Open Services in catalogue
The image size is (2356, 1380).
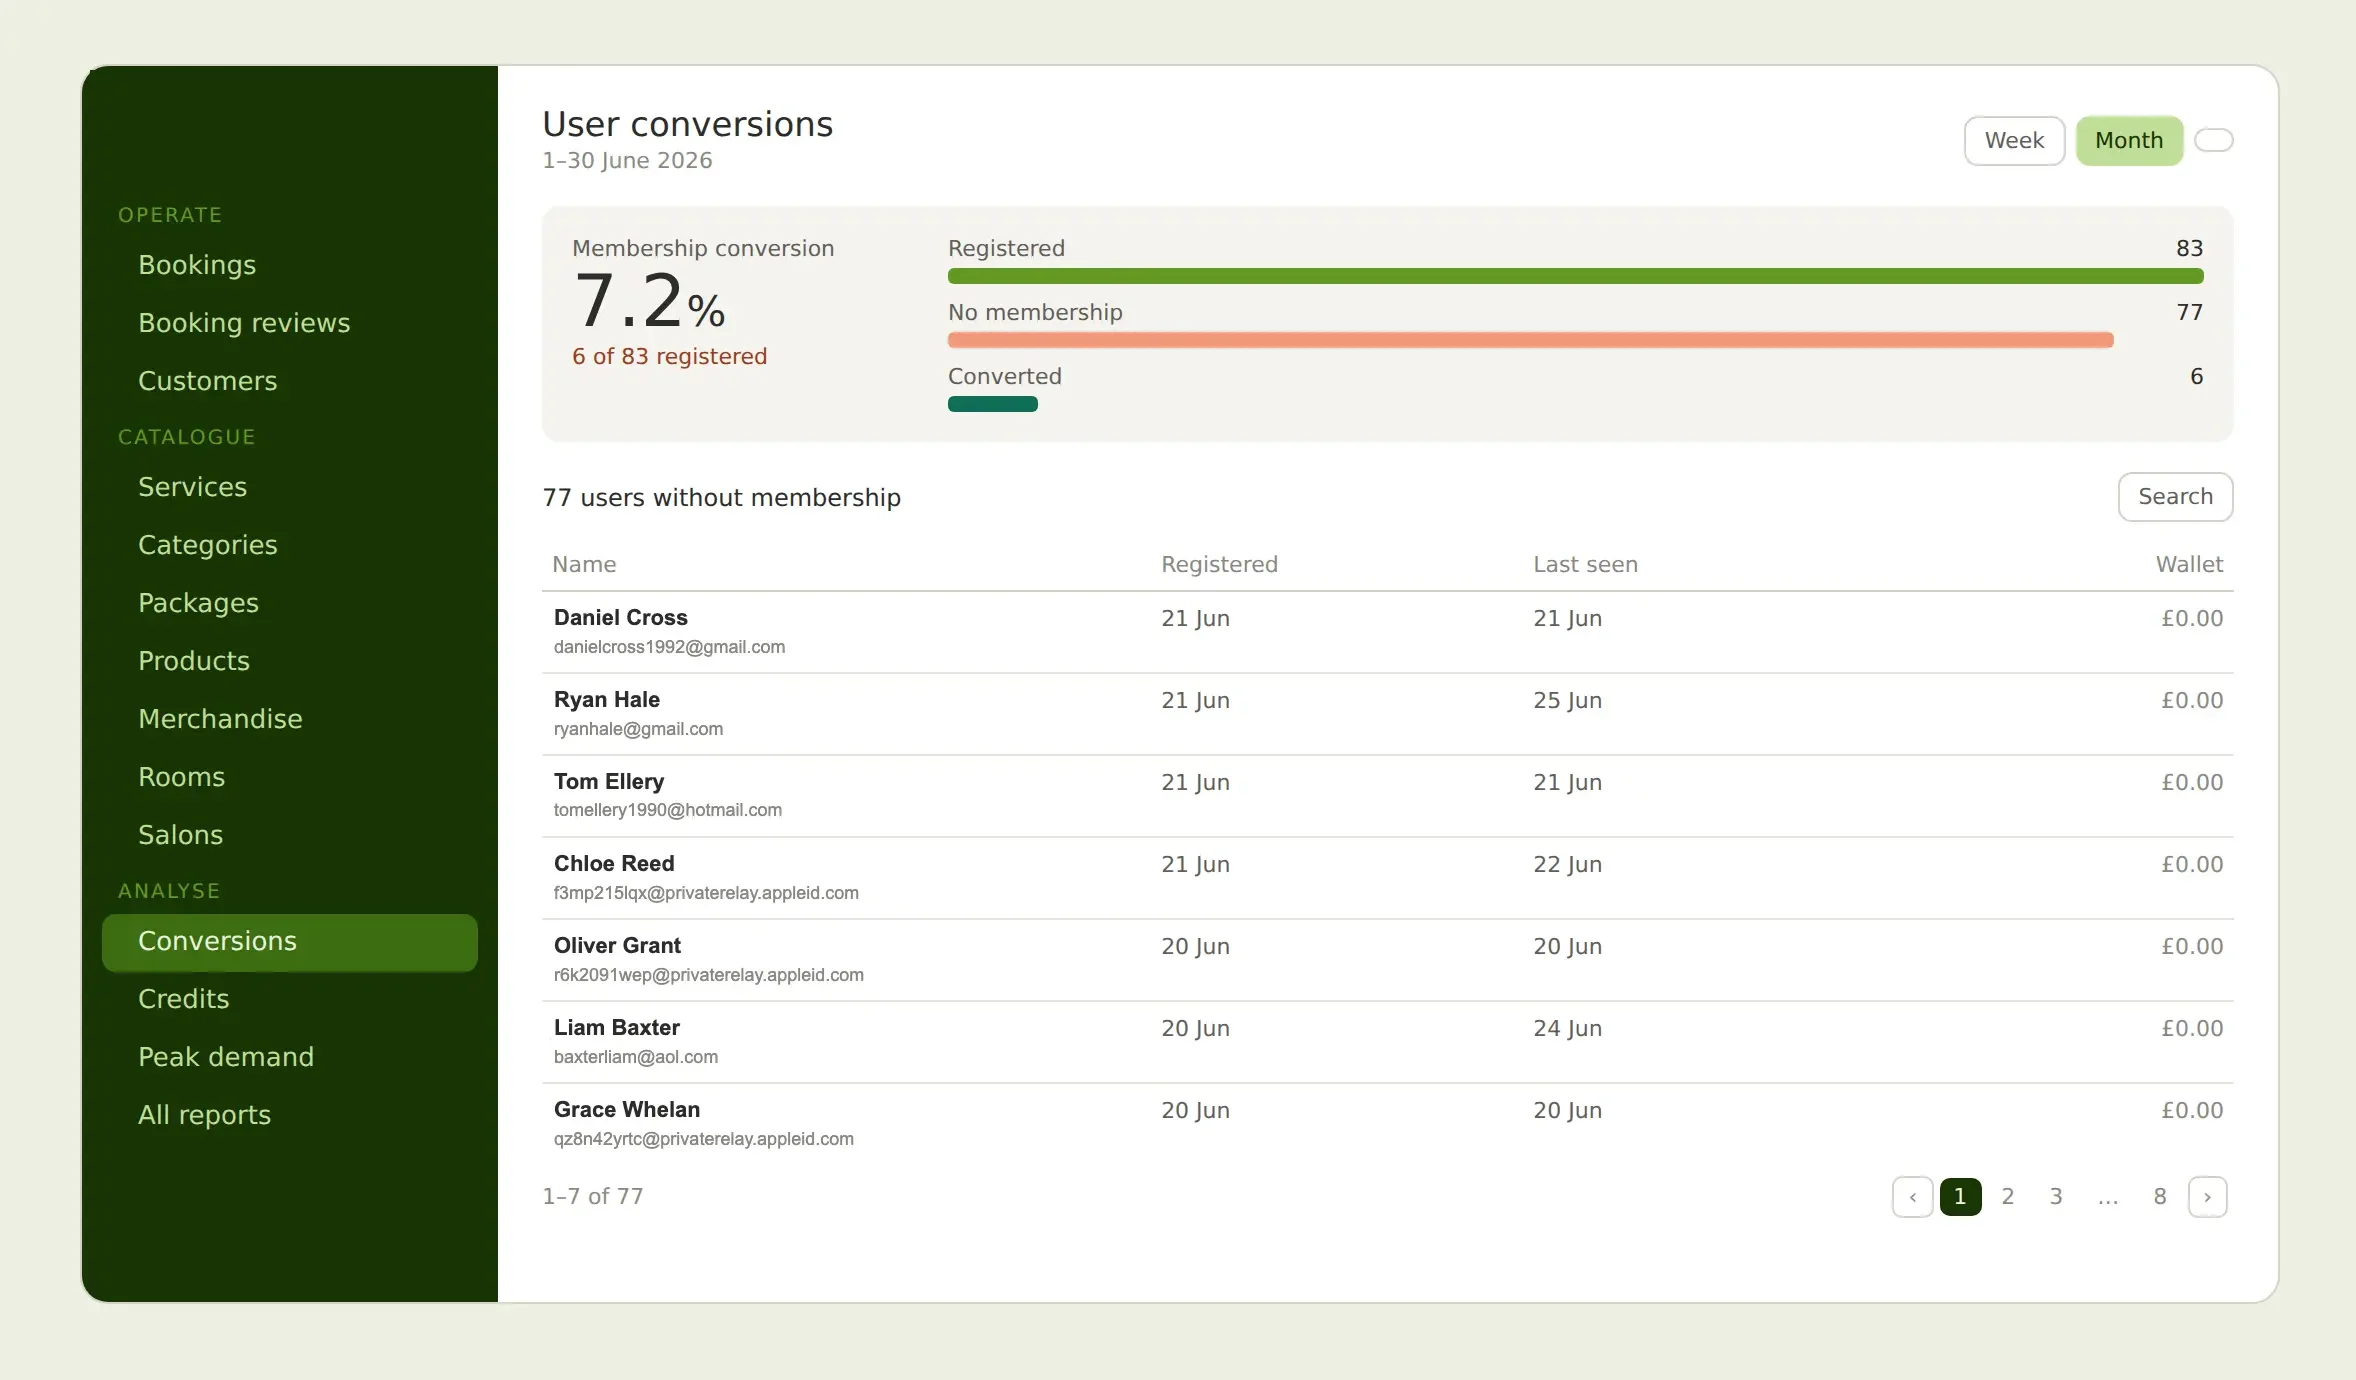290,487
